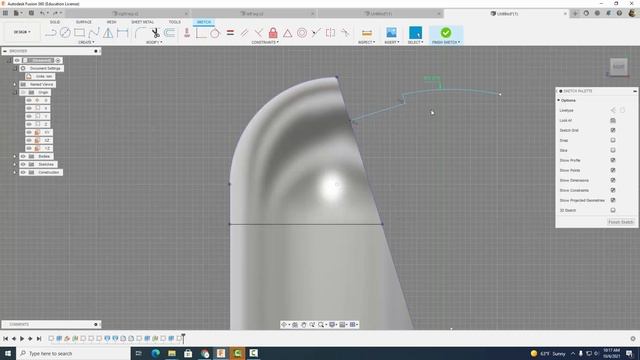Expand Named Views in browser

pyautogui.click(x=15, y=84)
